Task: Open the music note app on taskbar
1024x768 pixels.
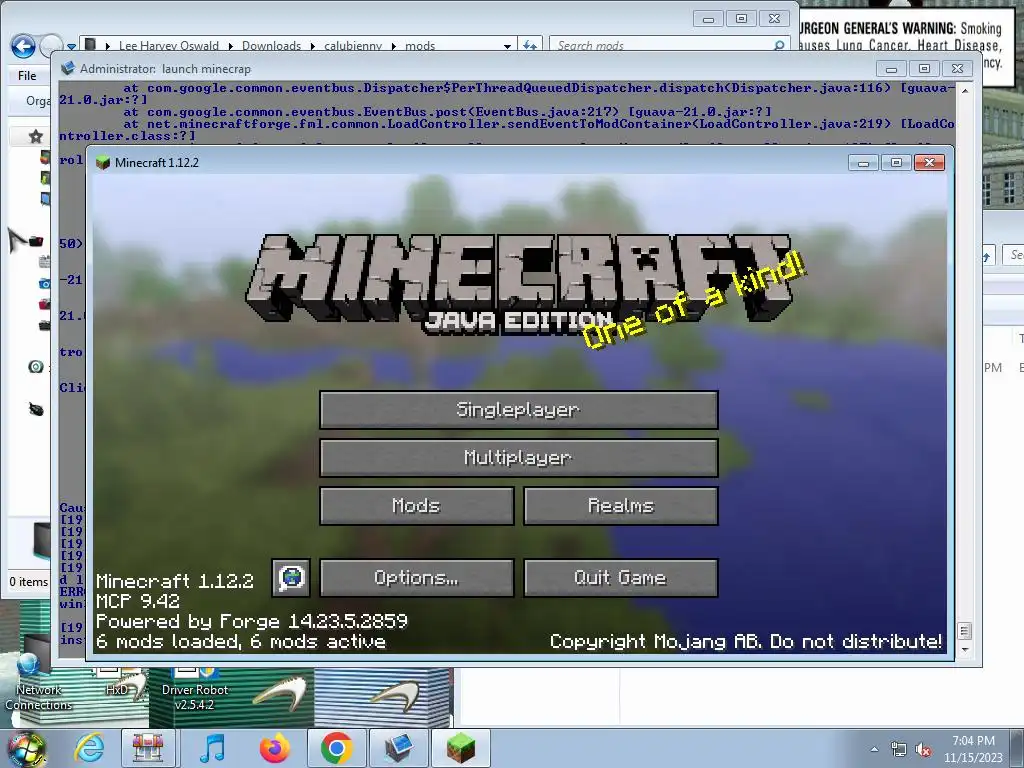Action: click(212, 748)
